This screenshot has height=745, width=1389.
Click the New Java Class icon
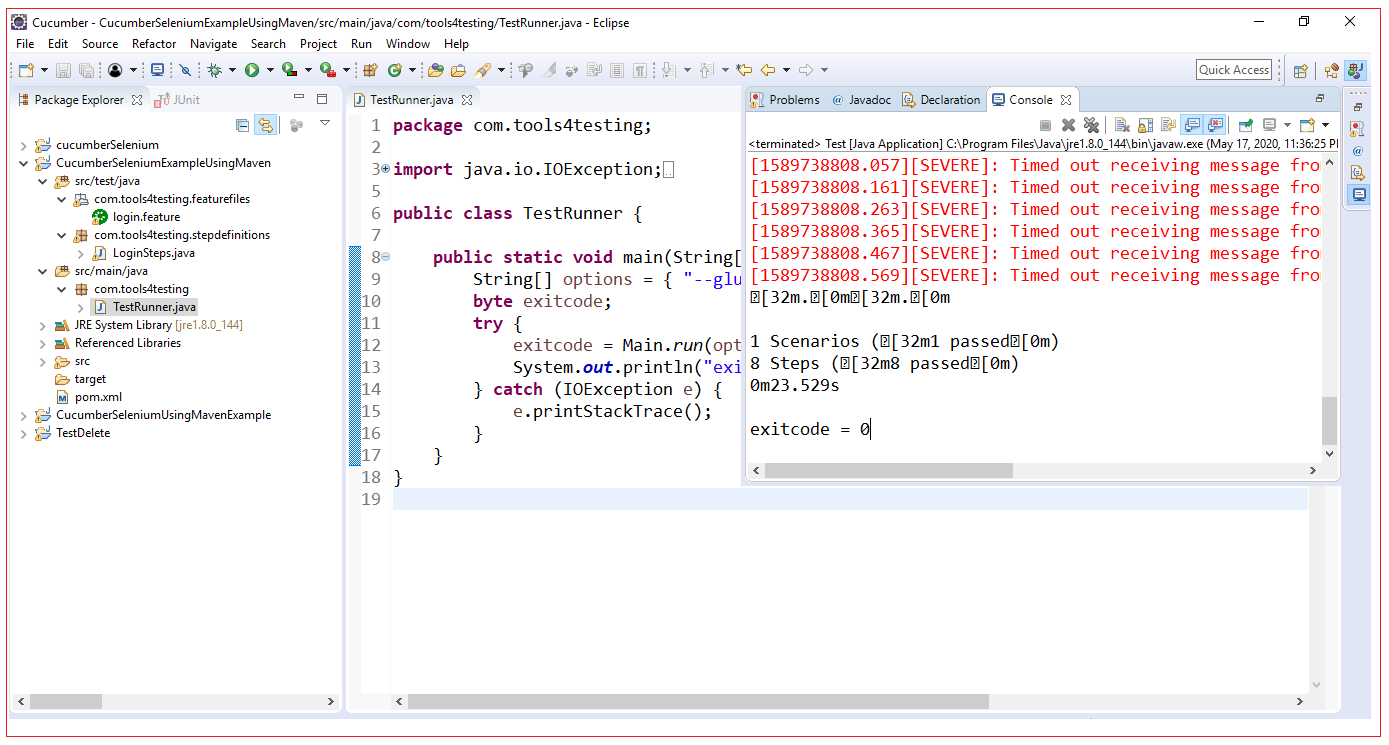(395, 70)
